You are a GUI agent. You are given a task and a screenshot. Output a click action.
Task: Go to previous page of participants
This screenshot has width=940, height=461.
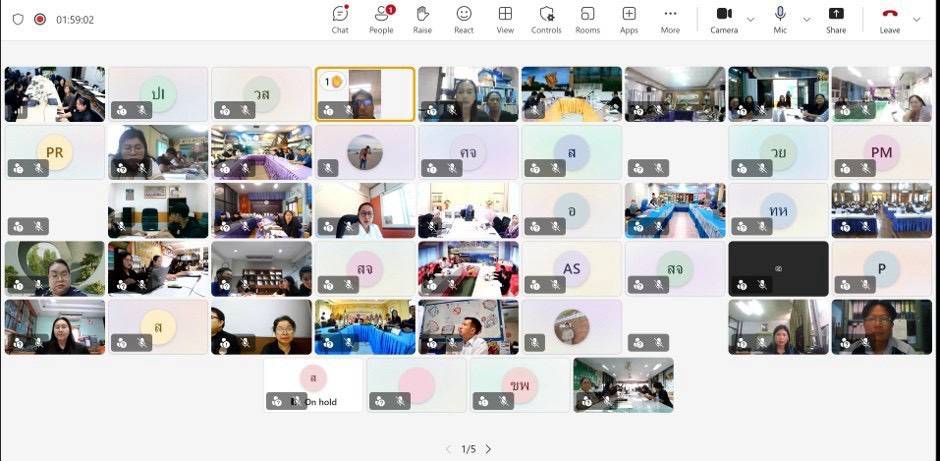click(448, 449)
